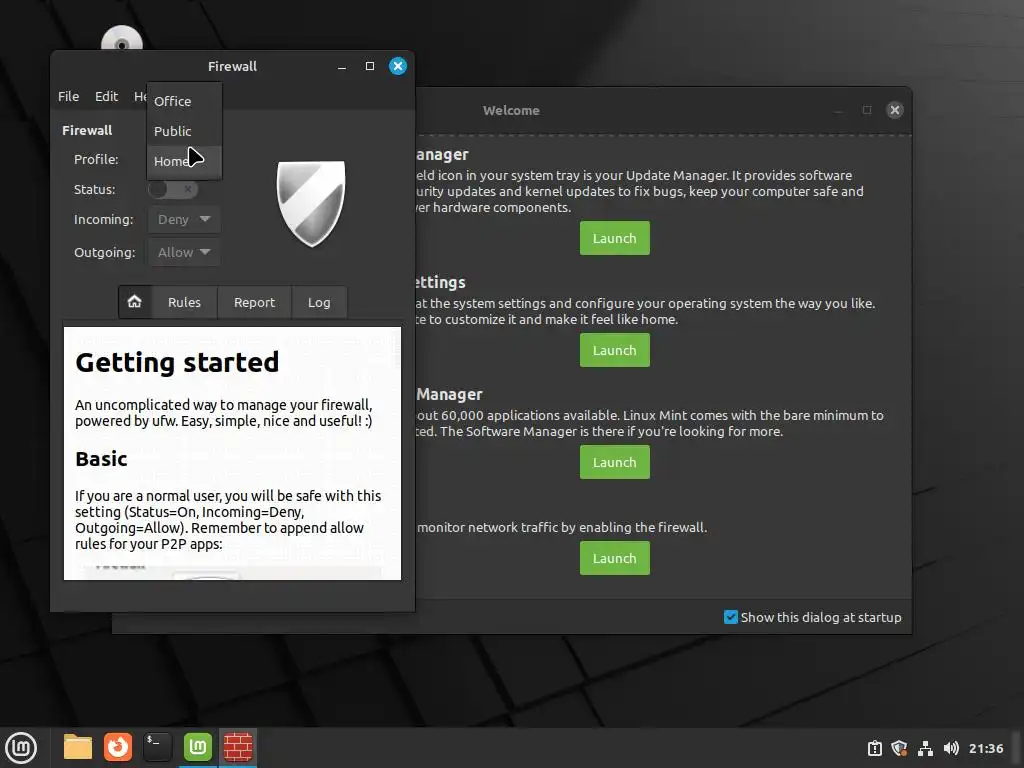Click the Basic section heading
This screenshot has width=1024, height=768.
click(x=101, y=458)
